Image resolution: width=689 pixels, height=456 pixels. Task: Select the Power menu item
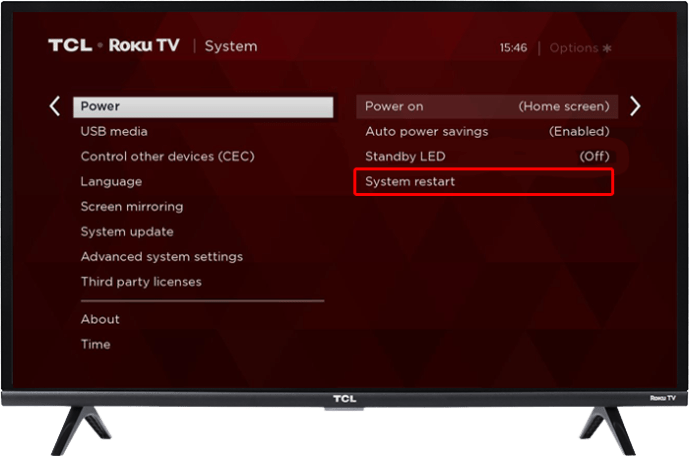pos(203,107)
